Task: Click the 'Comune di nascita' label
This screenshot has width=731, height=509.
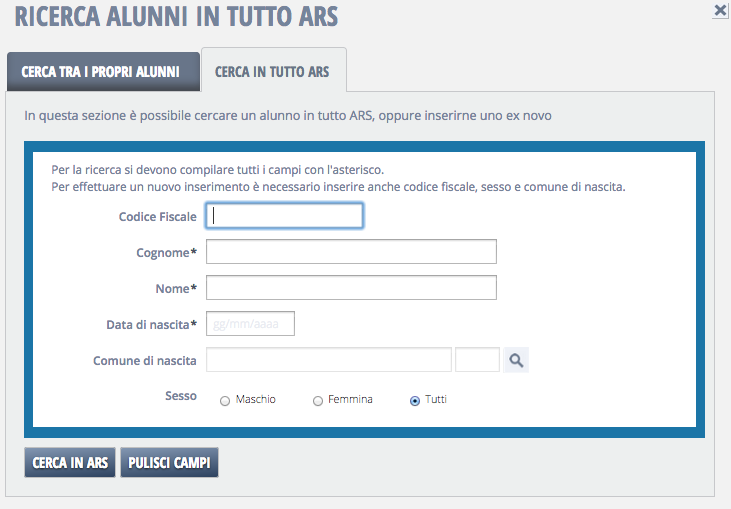Action: 145,361
